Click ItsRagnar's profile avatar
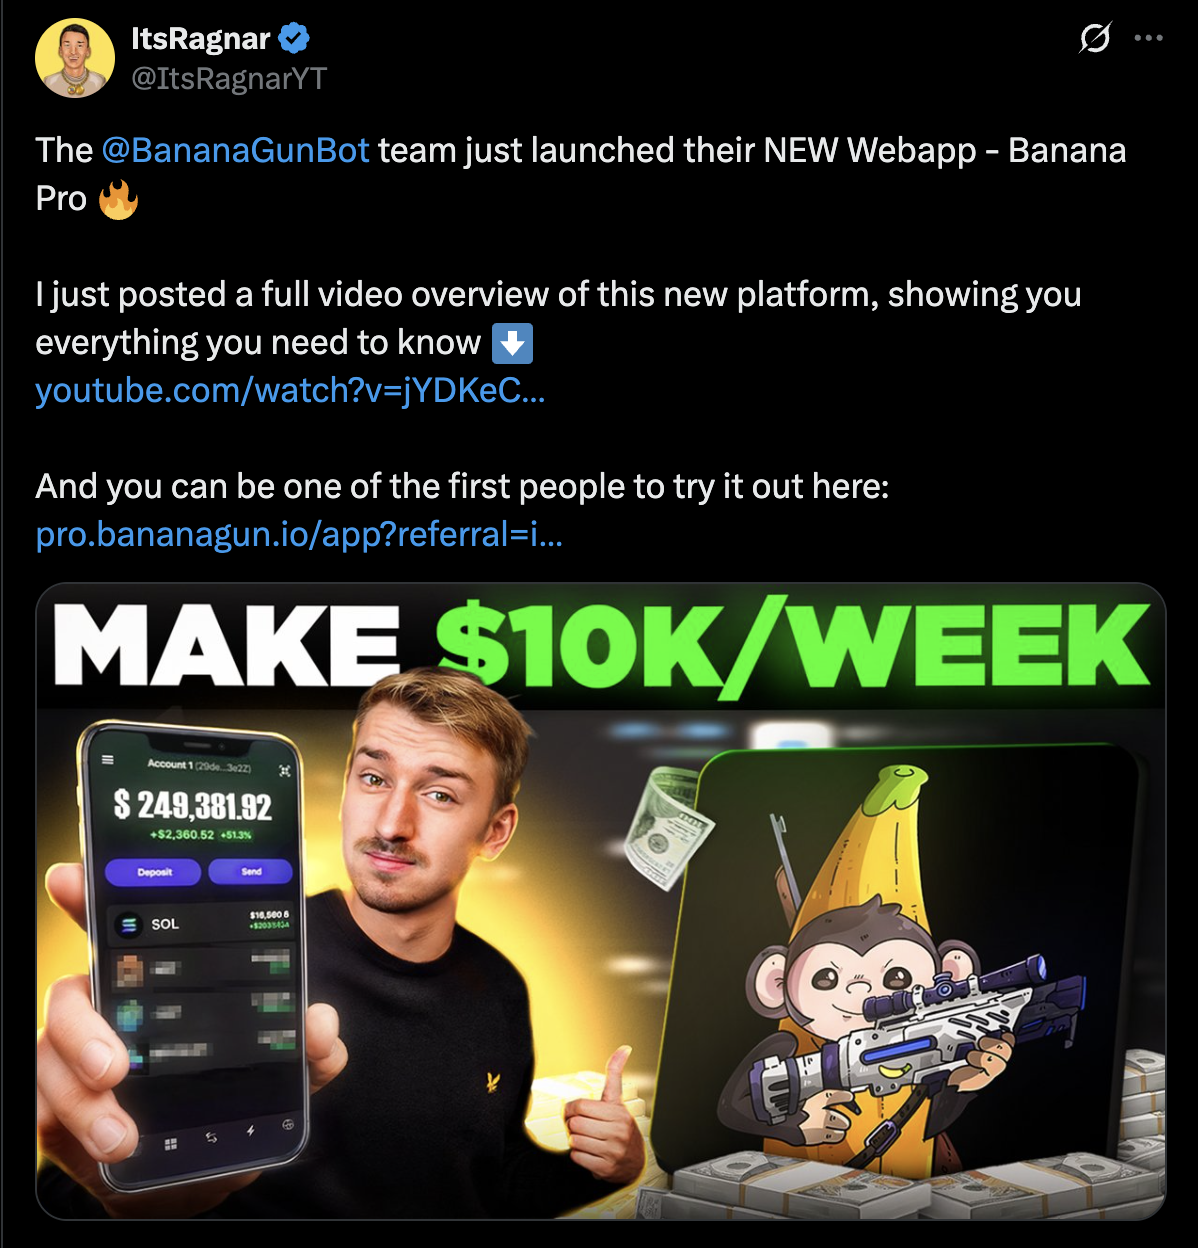 (75, 58)
